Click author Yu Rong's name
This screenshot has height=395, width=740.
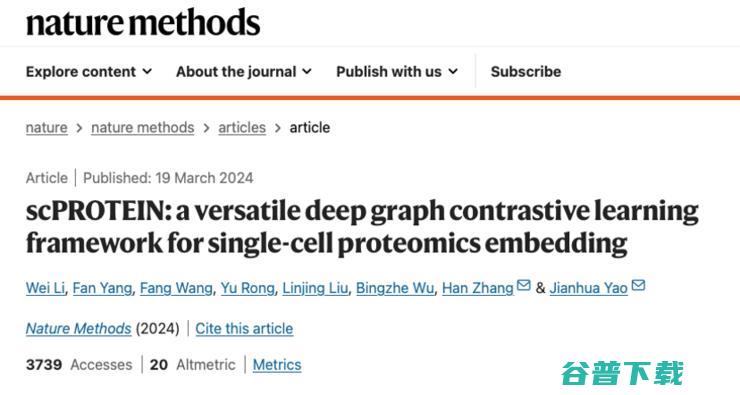[x=248, y=288]
